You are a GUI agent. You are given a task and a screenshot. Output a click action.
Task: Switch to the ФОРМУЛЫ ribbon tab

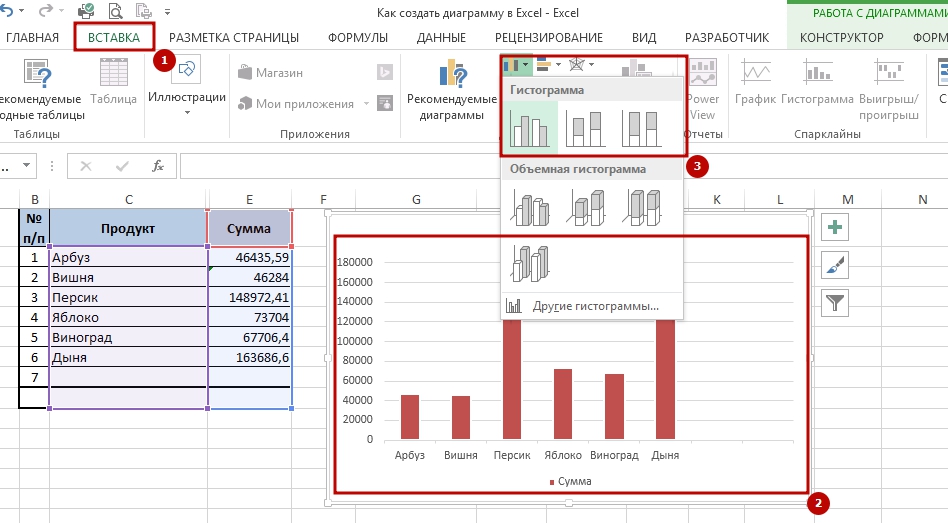tap(358, 38)
